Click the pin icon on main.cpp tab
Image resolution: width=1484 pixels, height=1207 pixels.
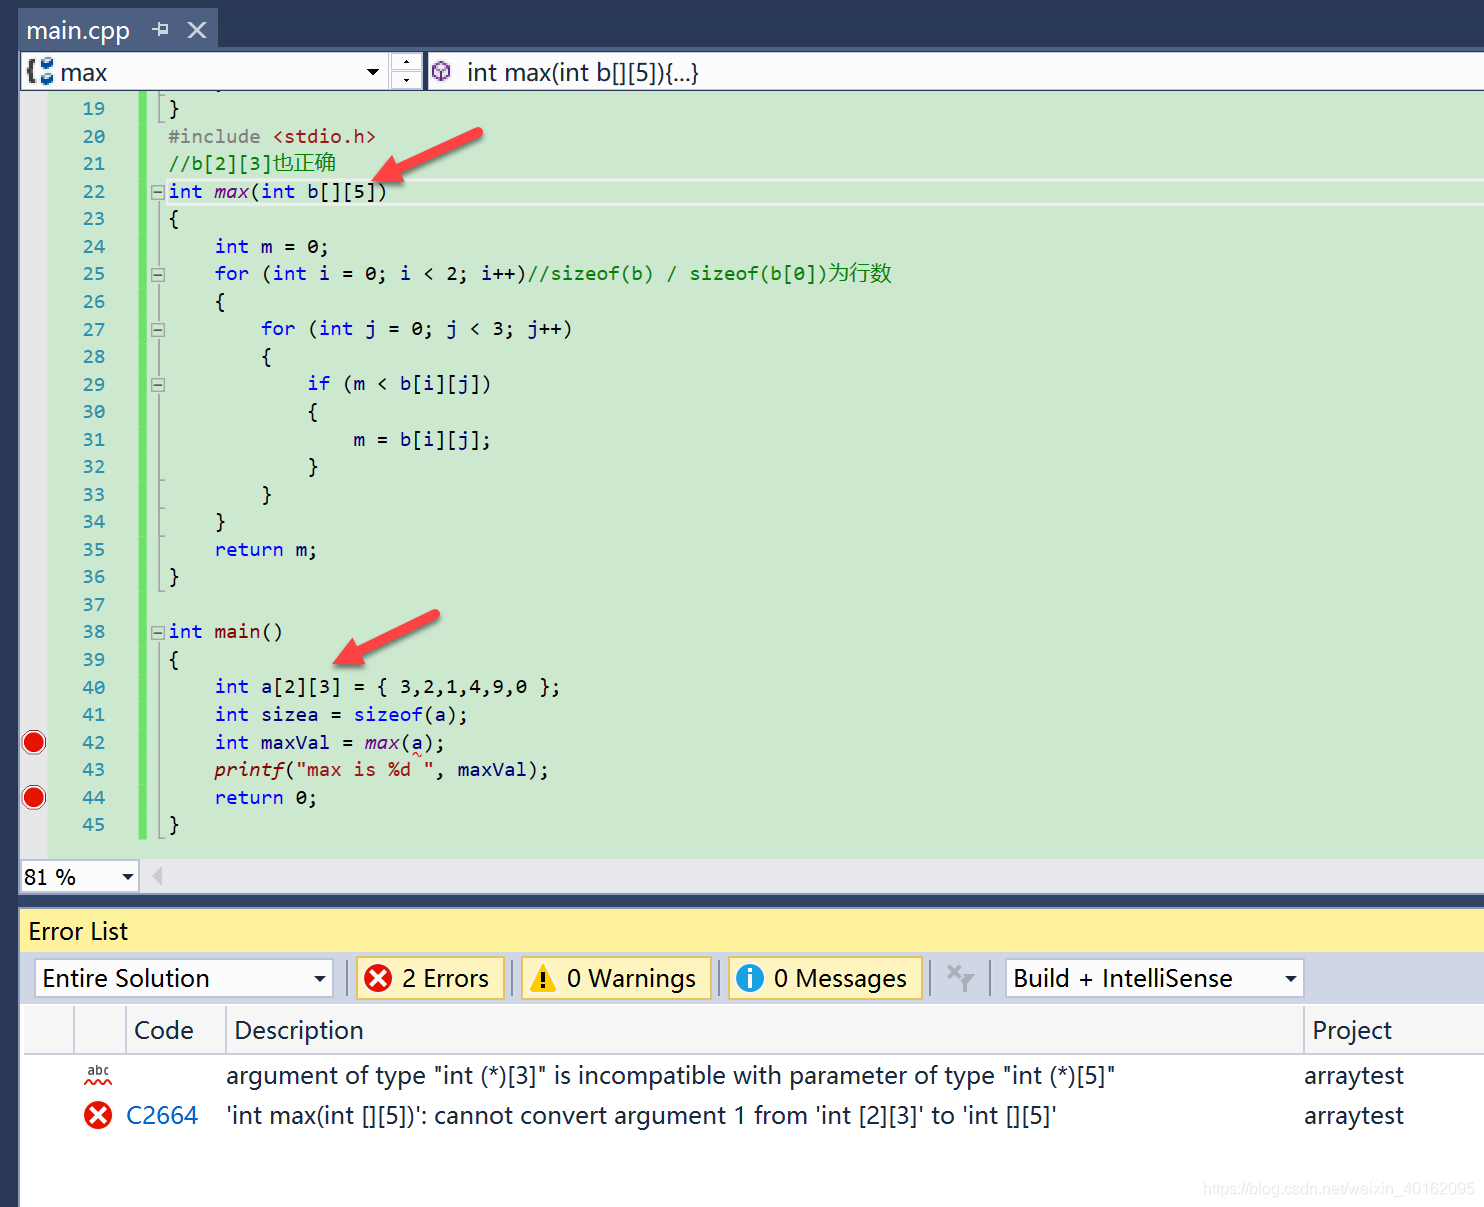click(160, 30)
